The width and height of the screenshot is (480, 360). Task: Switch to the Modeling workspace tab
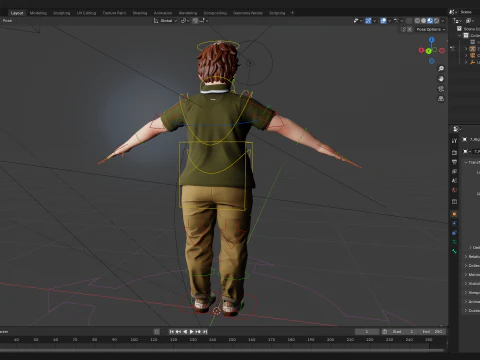[38, 13]
